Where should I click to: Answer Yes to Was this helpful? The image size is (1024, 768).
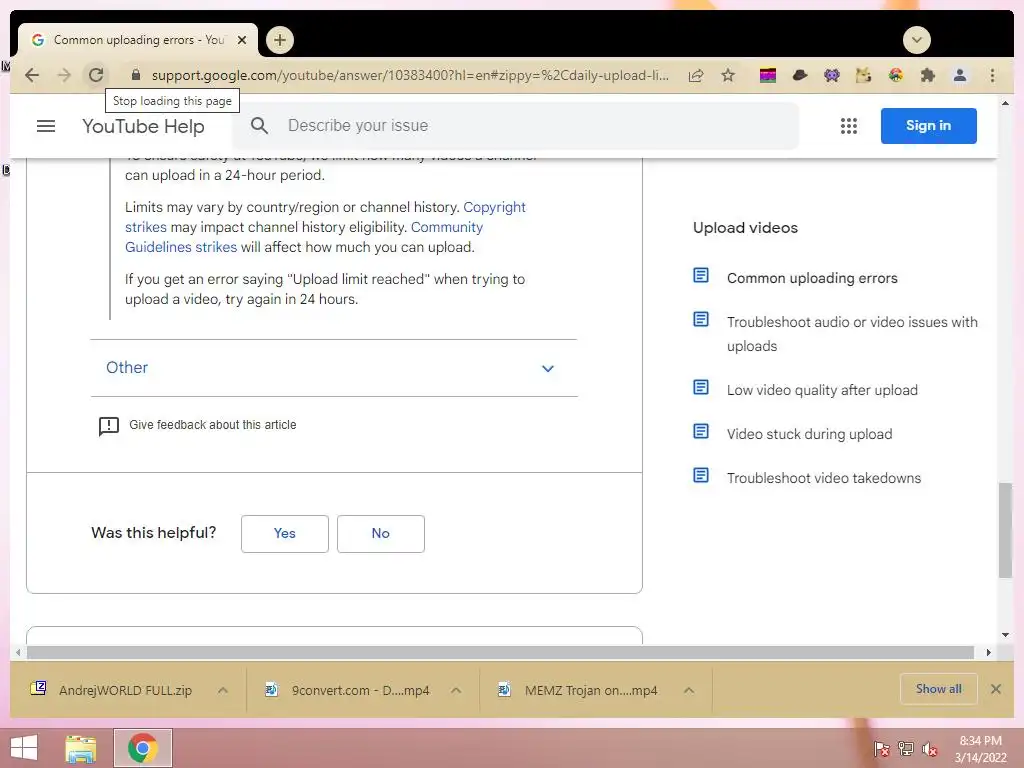(285, 534)
